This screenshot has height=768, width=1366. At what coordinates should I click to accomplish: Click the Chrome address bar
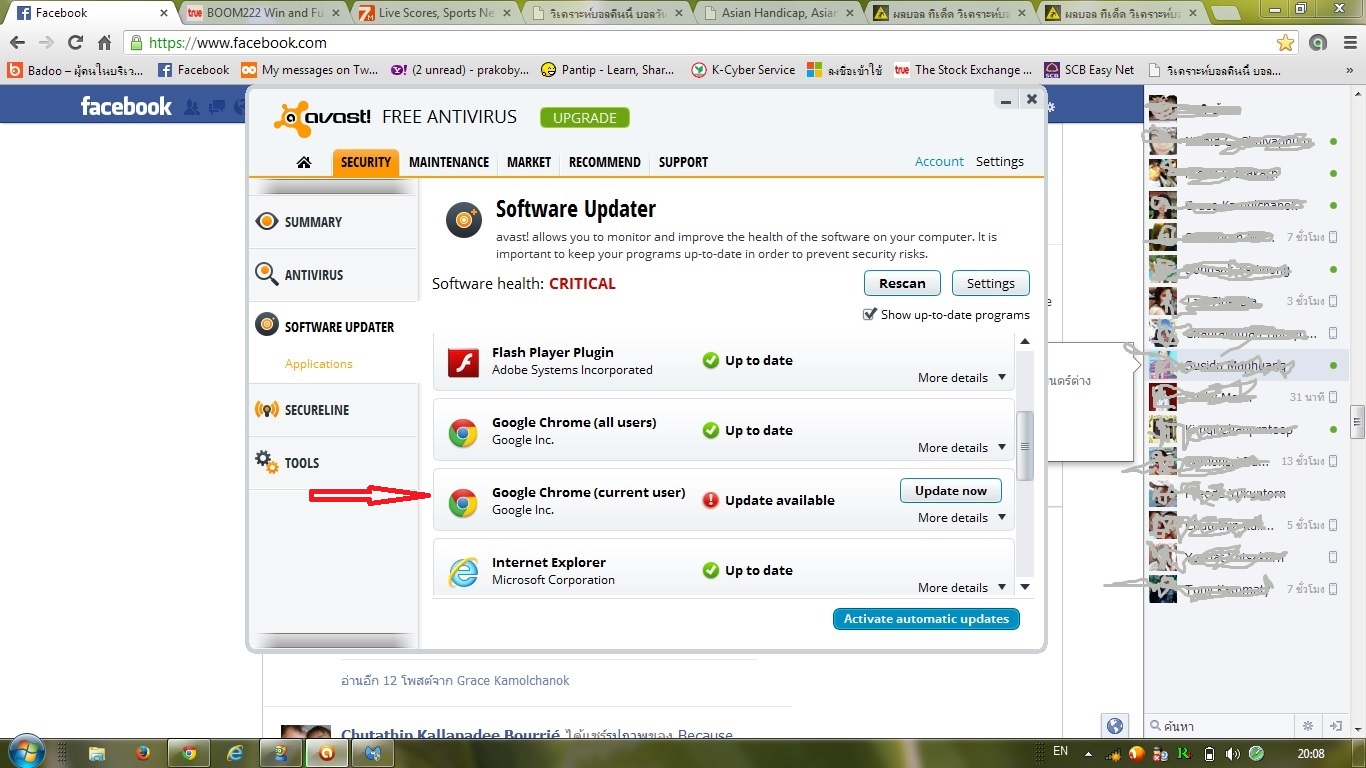(700, 43)
